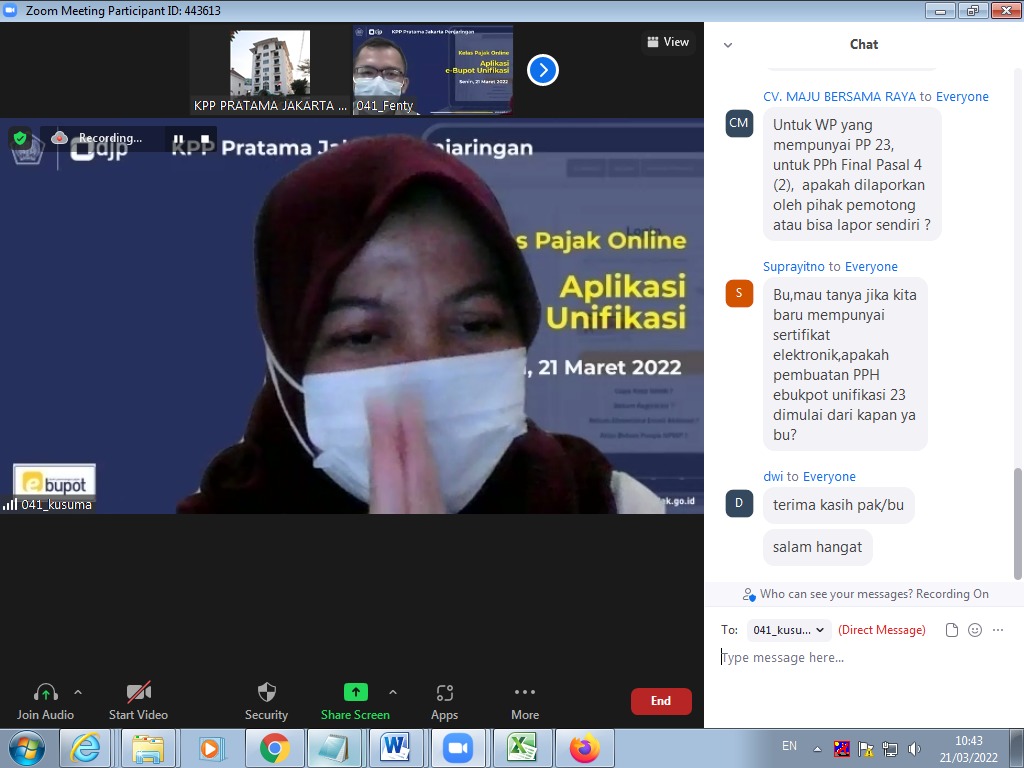Stop the meeting recording
The width and height of the screenshot is (1024, 768).
[x=204, y=139]
